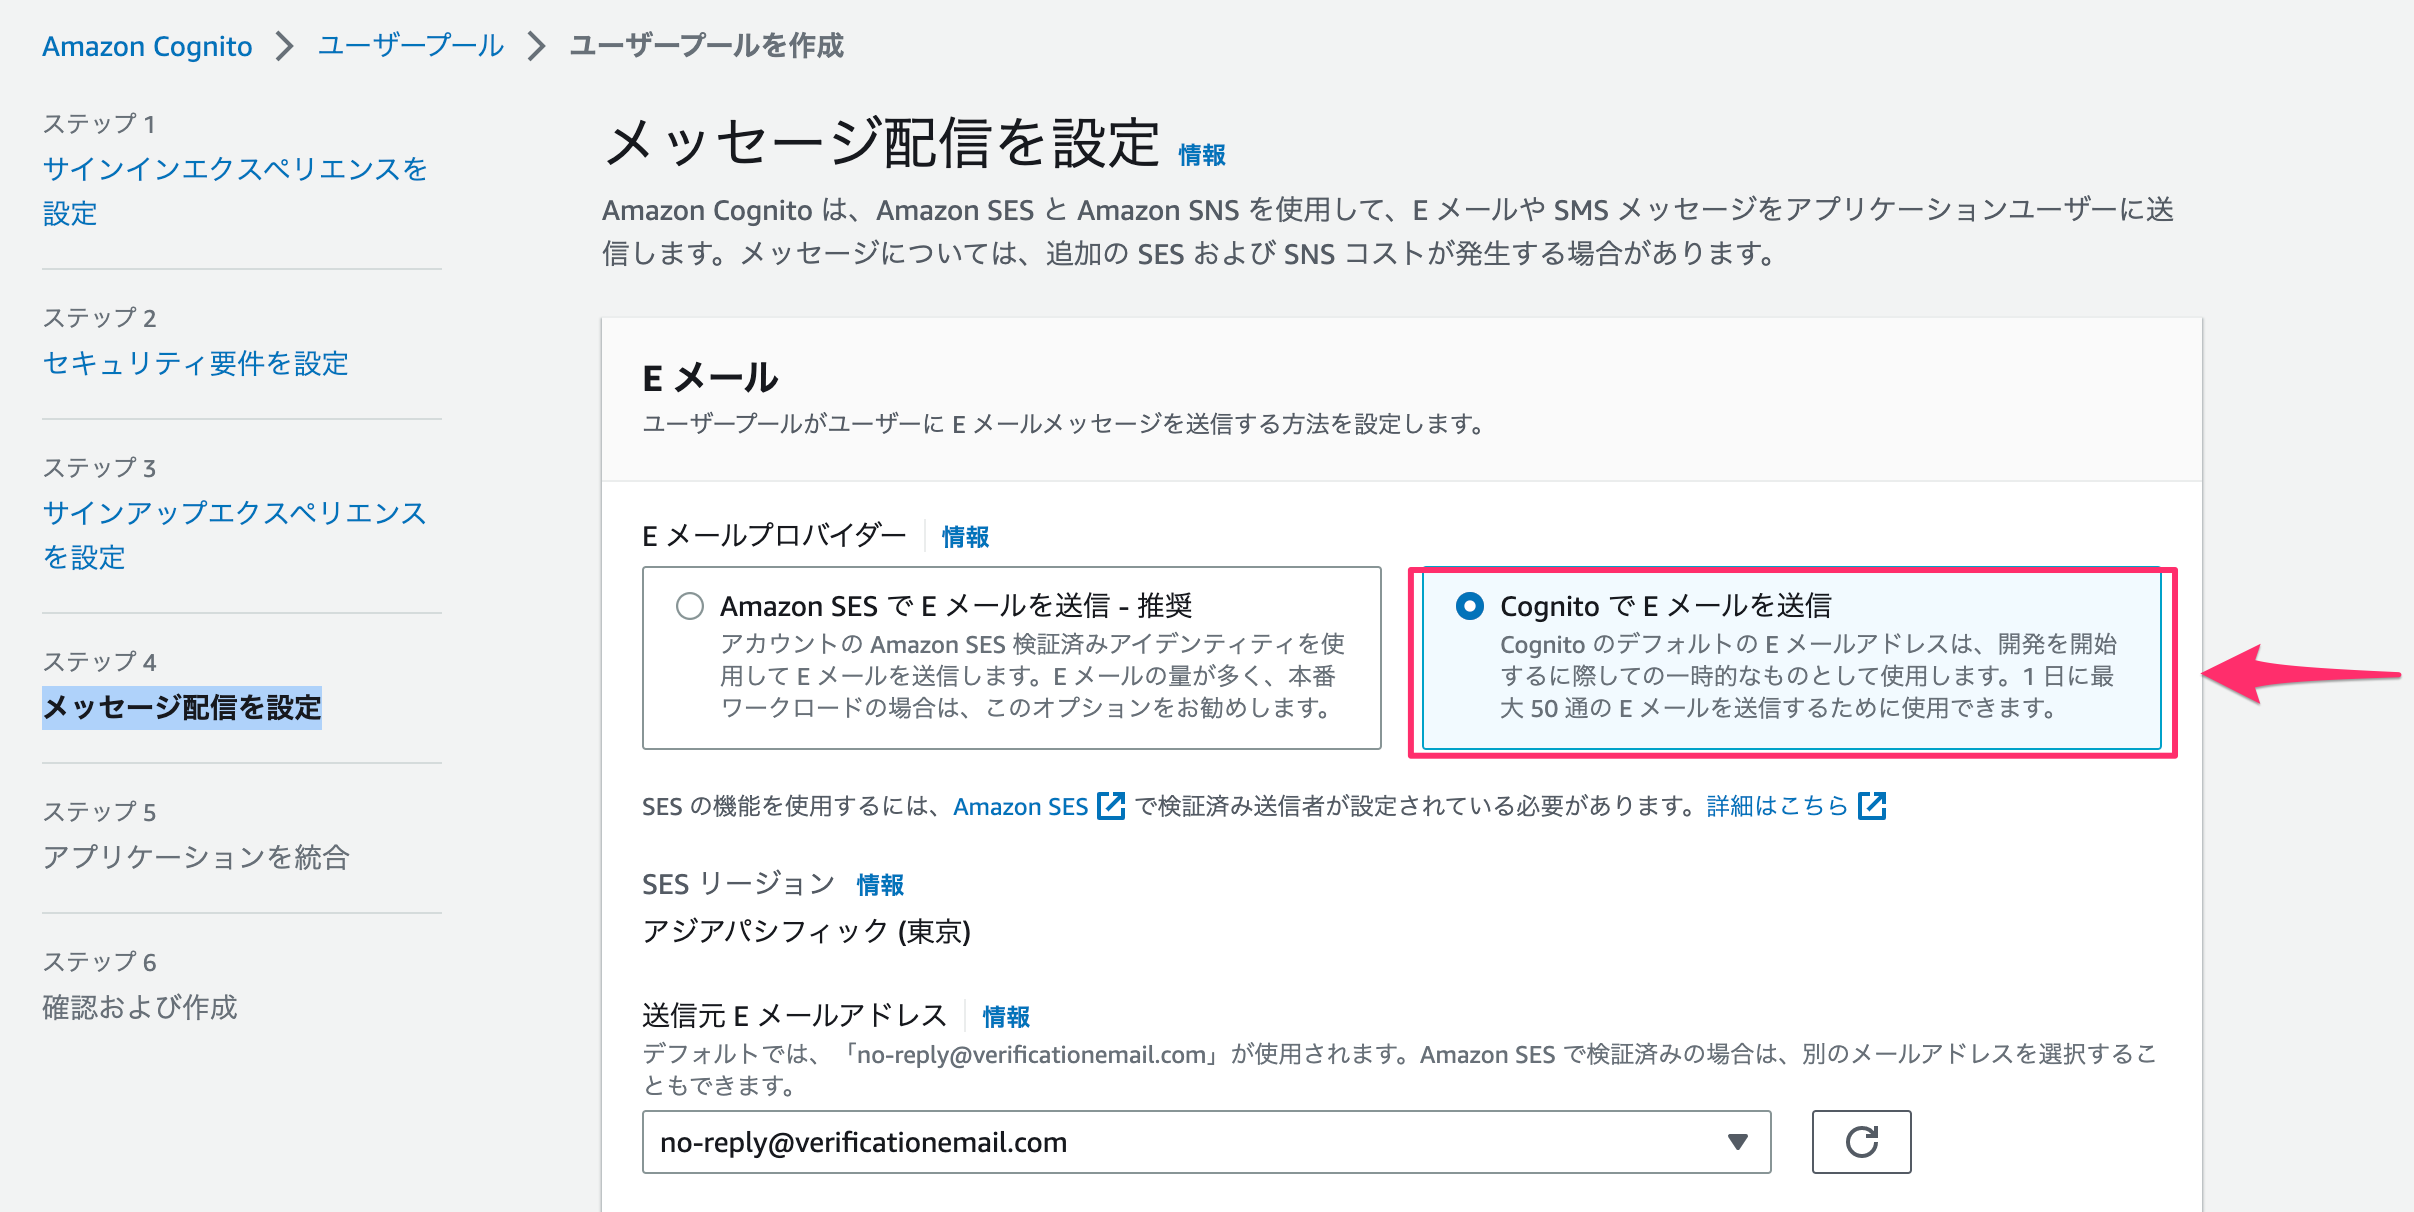The image size is (2414, 1212).
Task: Open 情報 link next to SES リージョン
Action: [x=880, y=885]
